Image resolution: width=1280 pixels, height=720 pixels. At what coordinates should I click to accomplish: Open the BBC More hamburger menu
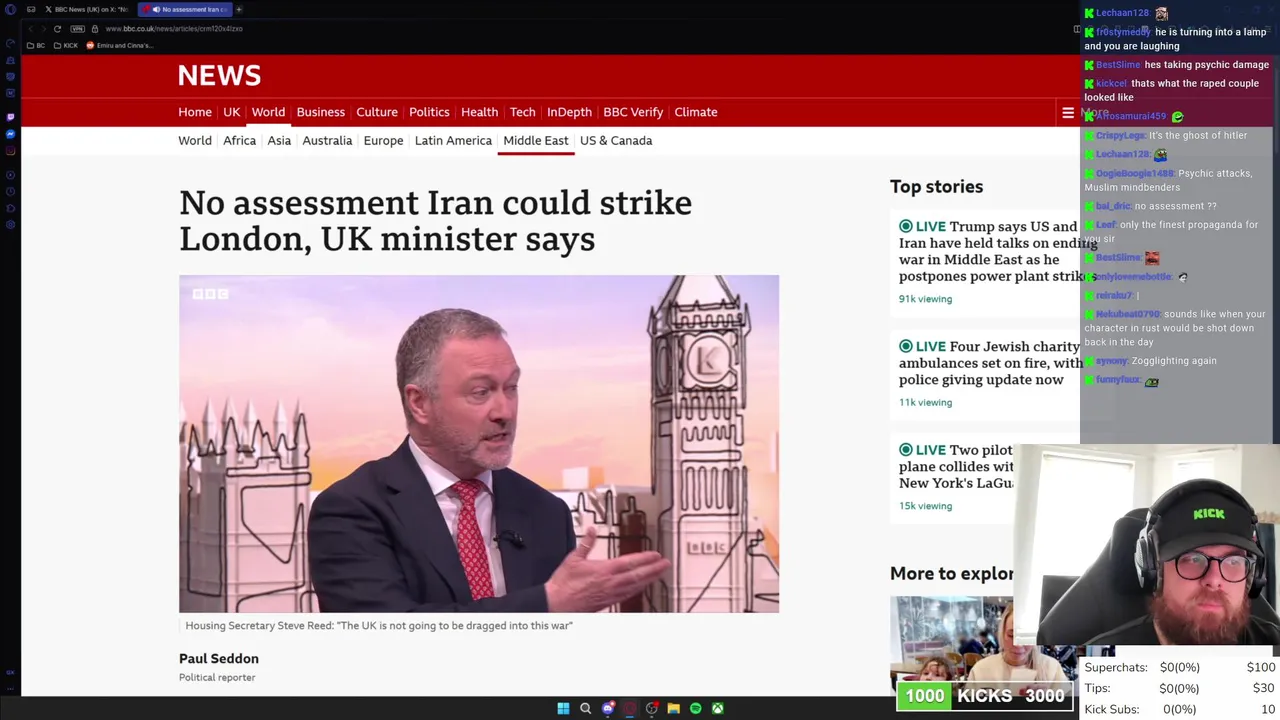click(1068, 113)
